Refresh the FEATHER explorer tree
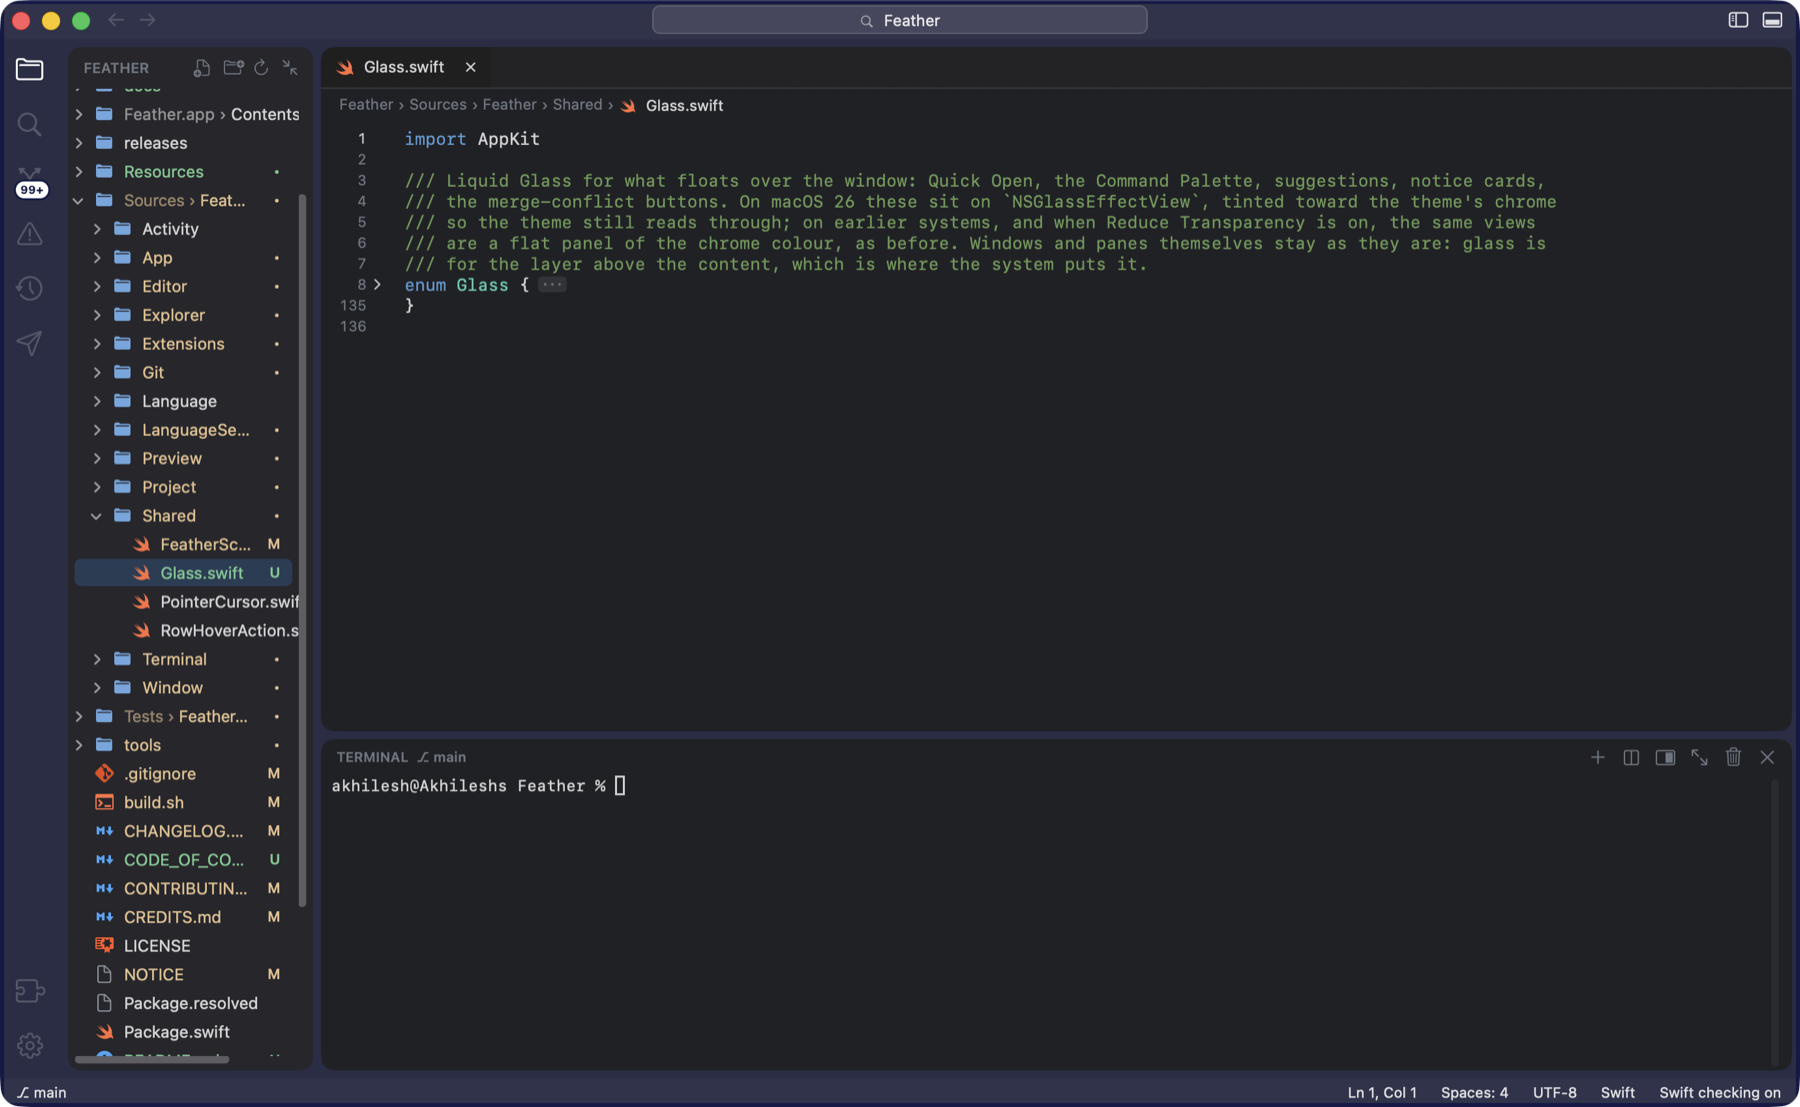 click(x=261, y=68)
